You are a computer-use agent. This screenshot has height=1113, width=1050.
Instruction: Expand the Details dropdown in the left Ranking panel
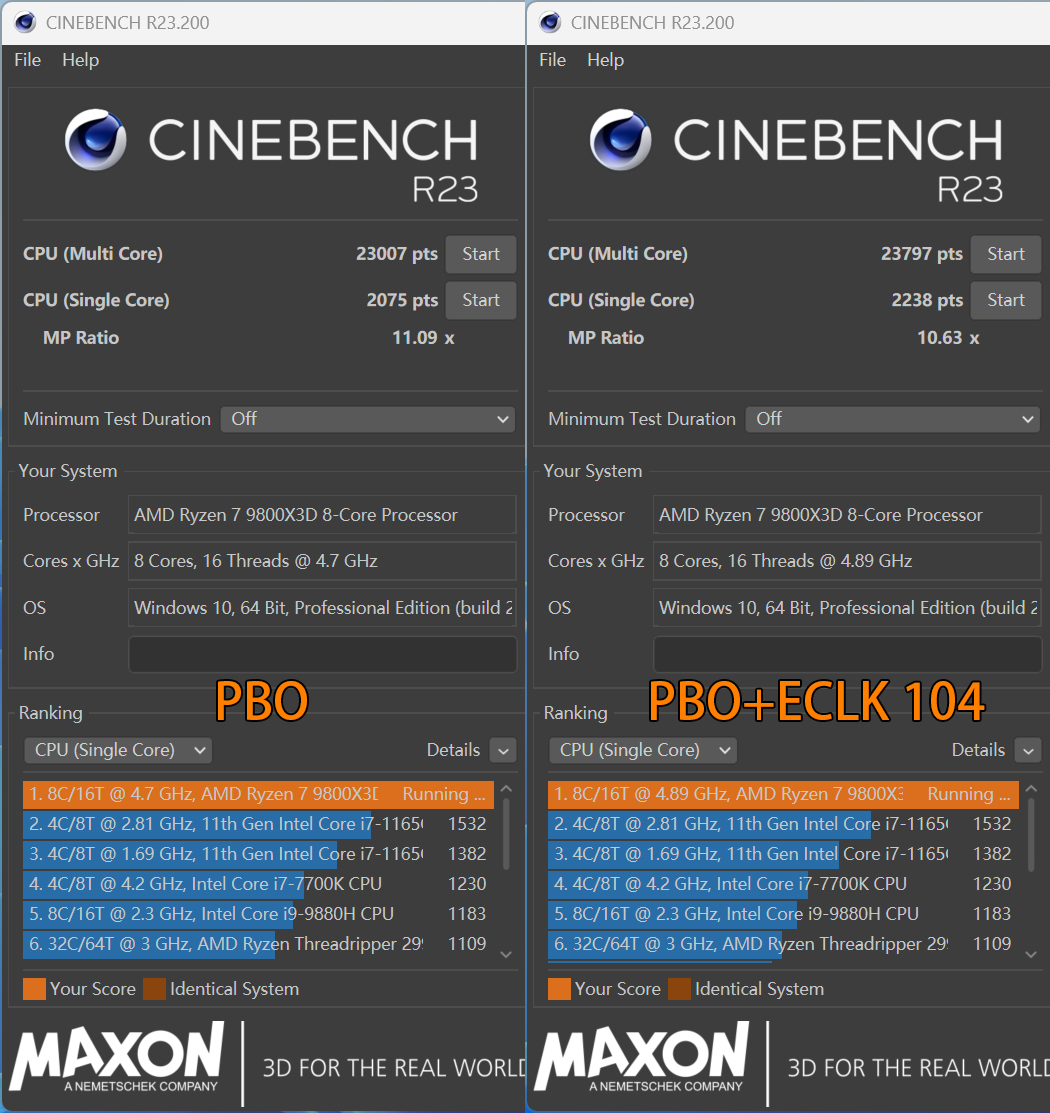[x=503, y=749]
